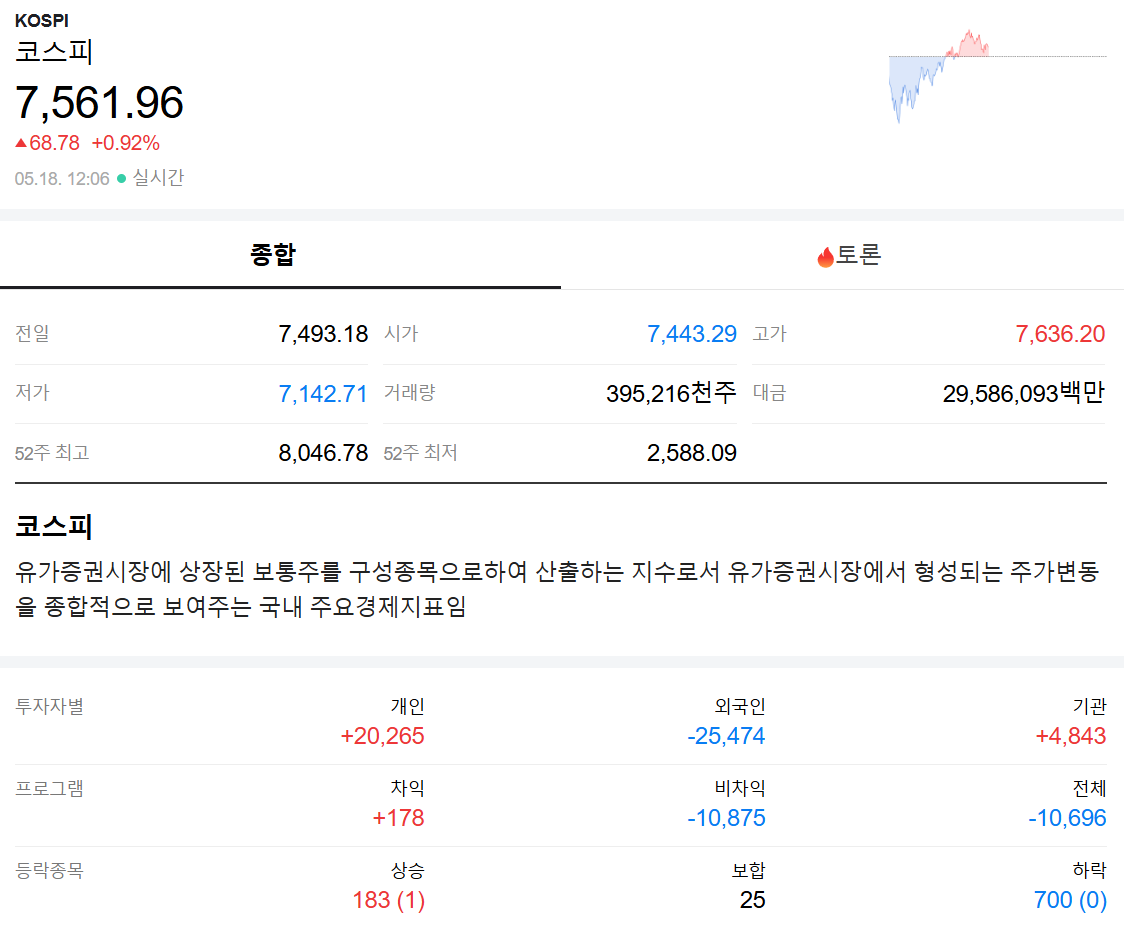
Task: Click the 저가 value 7,142.71
Action: [x=323, y=394]
